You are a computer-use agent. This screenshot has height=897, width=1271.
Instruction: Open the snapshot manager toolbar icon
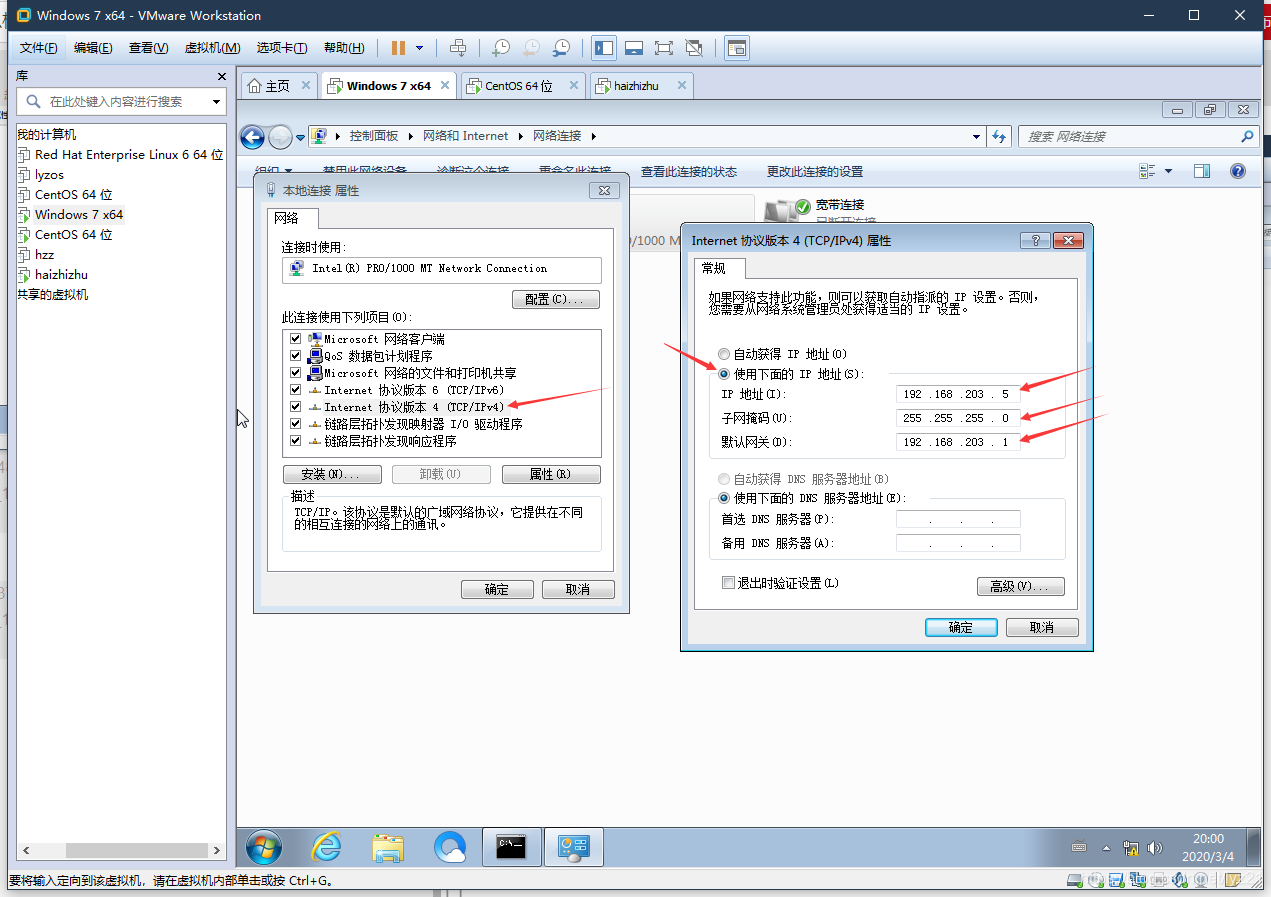[x=562, y=48]
